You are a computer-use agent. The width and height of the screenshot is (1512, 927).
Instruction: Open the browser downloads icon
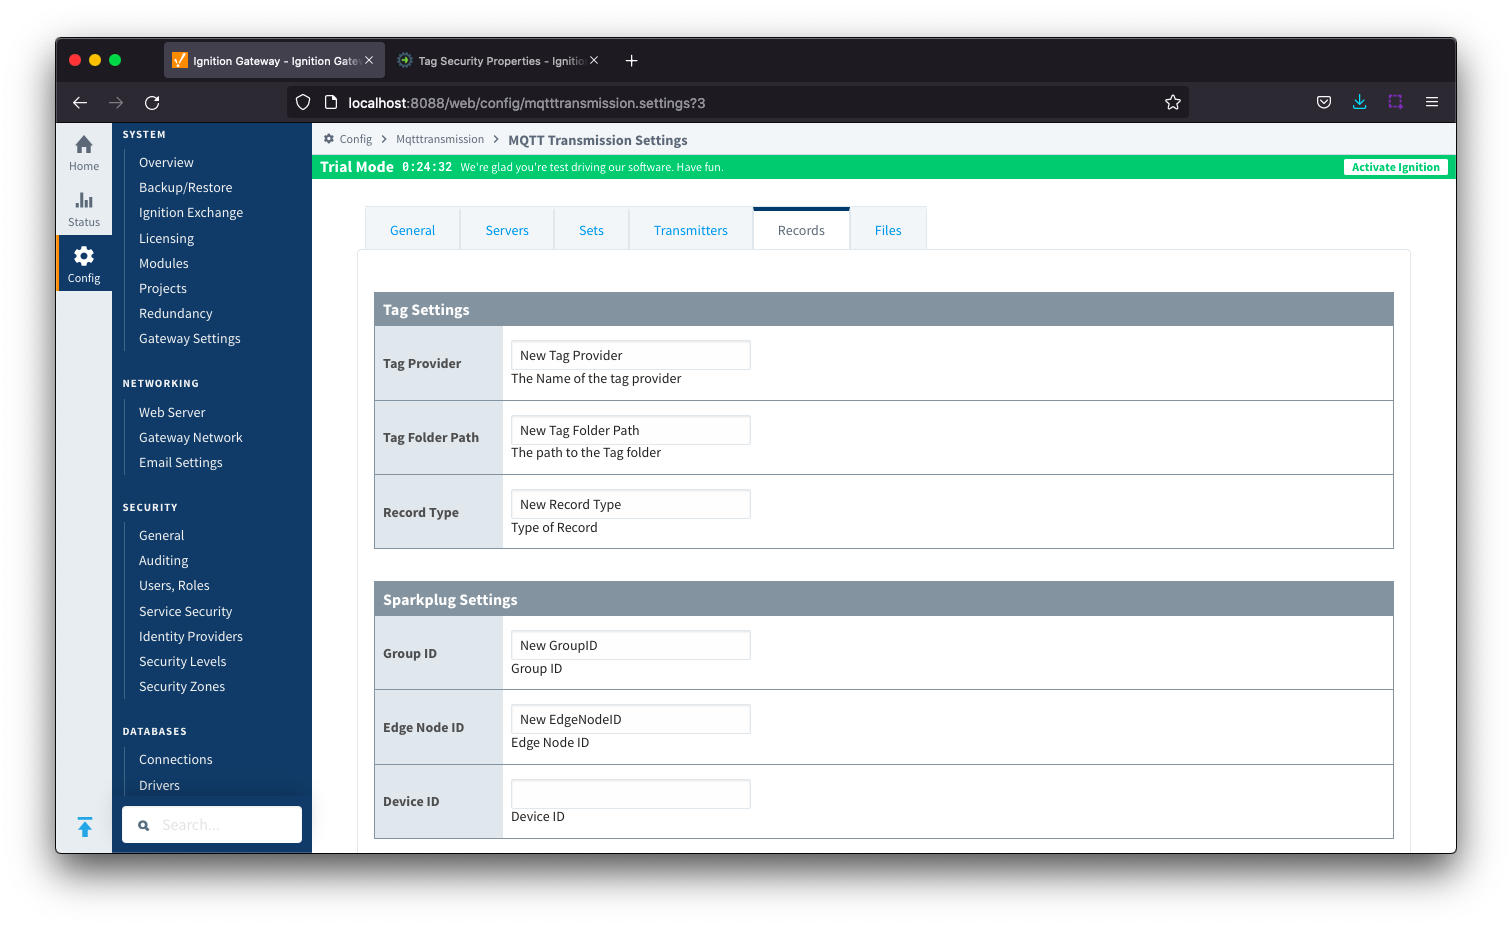(1360, 102)
